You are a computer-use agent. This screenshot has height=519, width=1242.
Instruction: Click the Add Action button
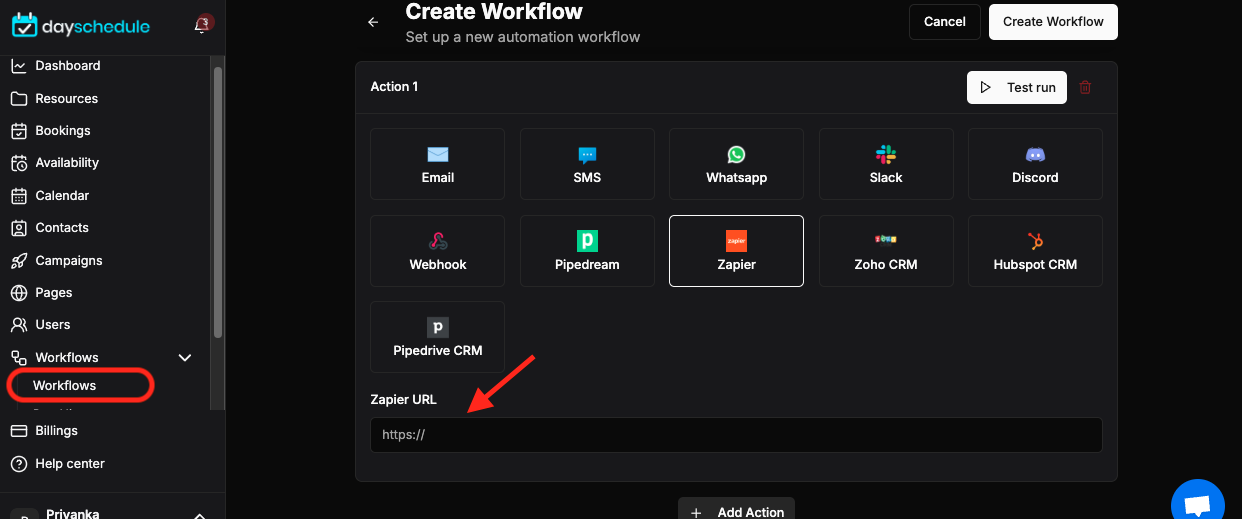pos(737,511)
